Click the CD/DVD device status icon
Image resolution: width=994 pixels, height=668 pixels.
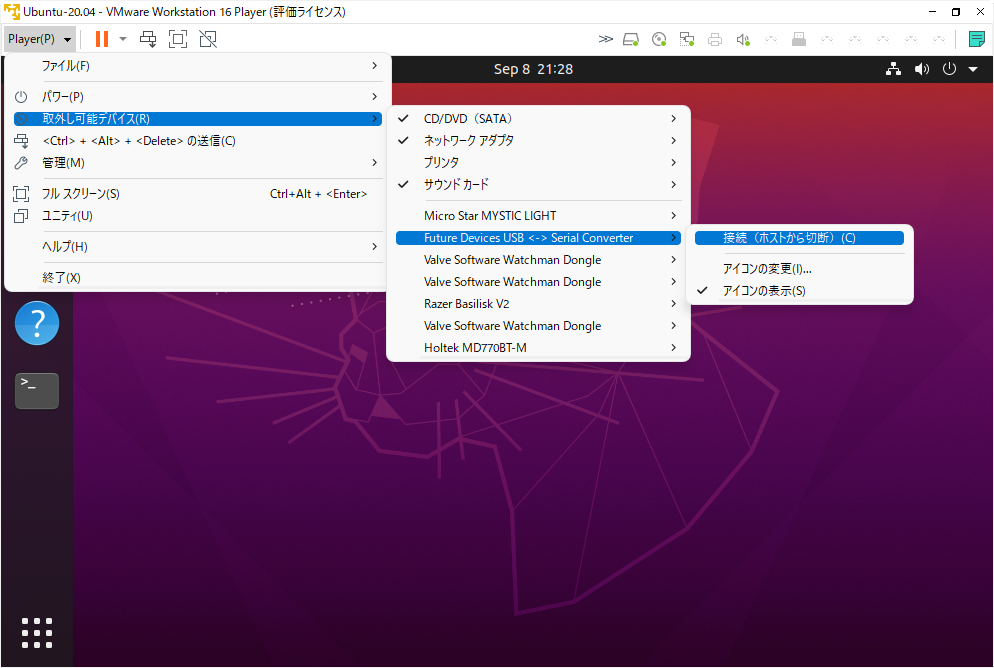[x=659, y=39]
